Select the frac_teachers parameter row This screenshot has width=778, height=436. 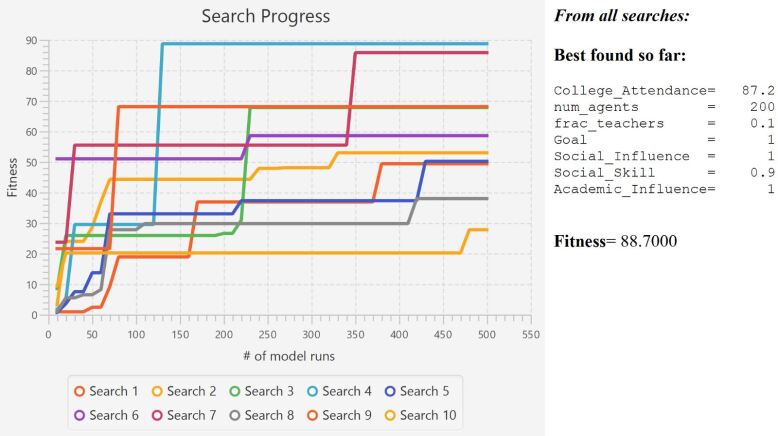tap(664, 123)
